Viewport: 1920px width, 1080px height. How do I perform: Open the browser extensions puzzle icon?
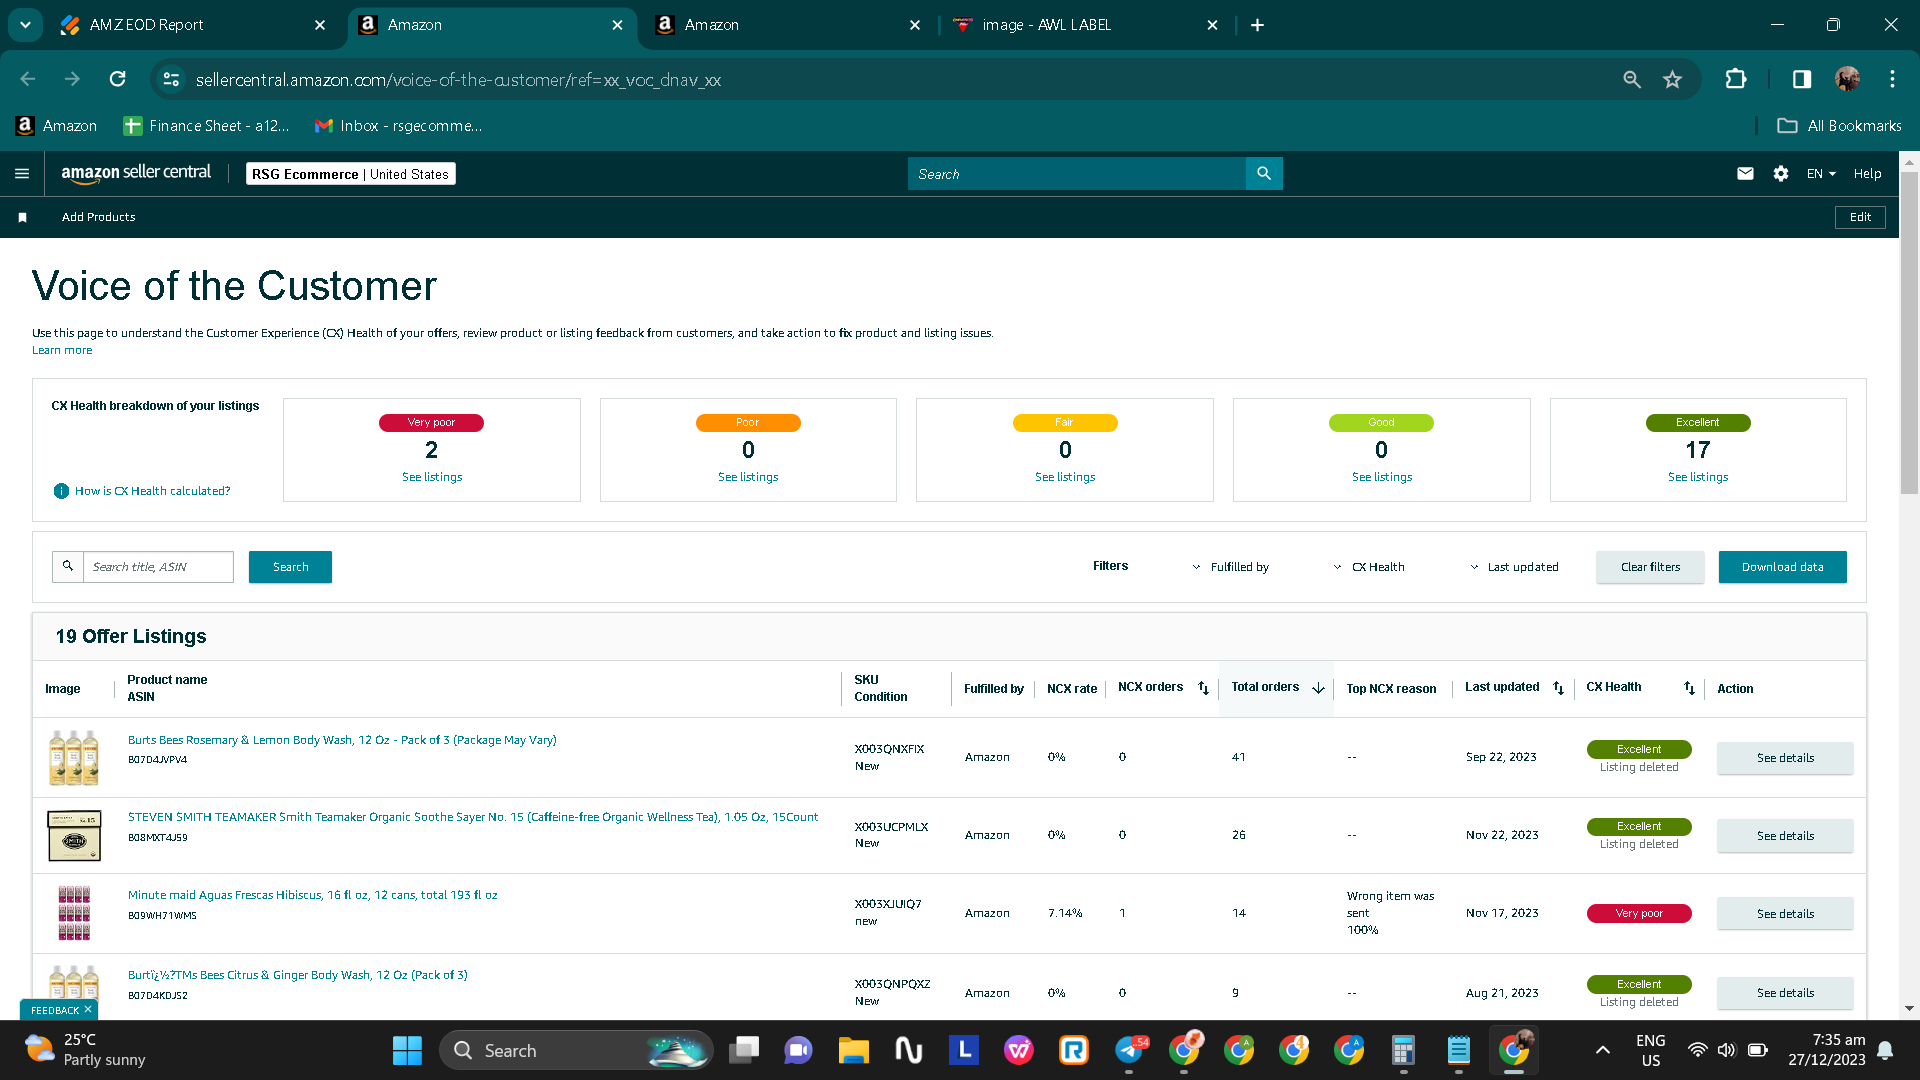click(1736, 79)
